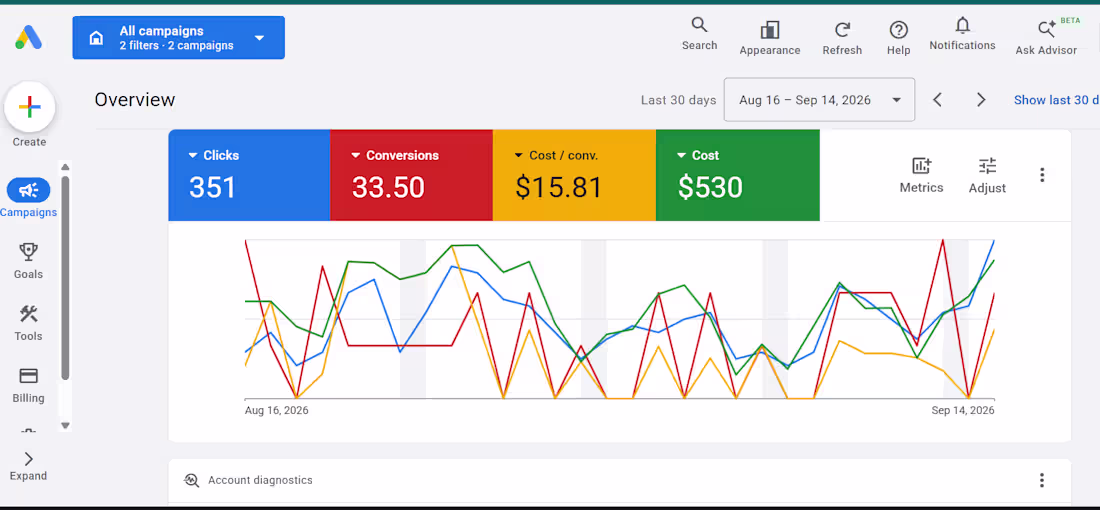
Task: Open Account diagnostics more options
Action: coord(1042,481)
